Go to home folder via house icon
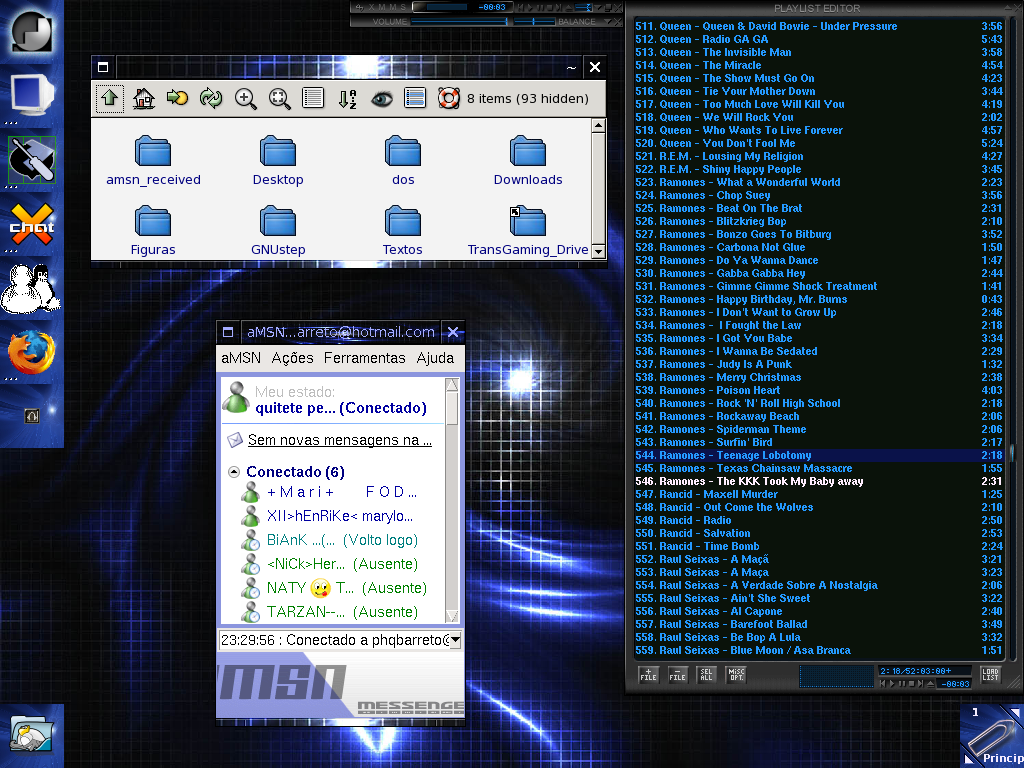1024x768 pixels. [x=144, y=99]
